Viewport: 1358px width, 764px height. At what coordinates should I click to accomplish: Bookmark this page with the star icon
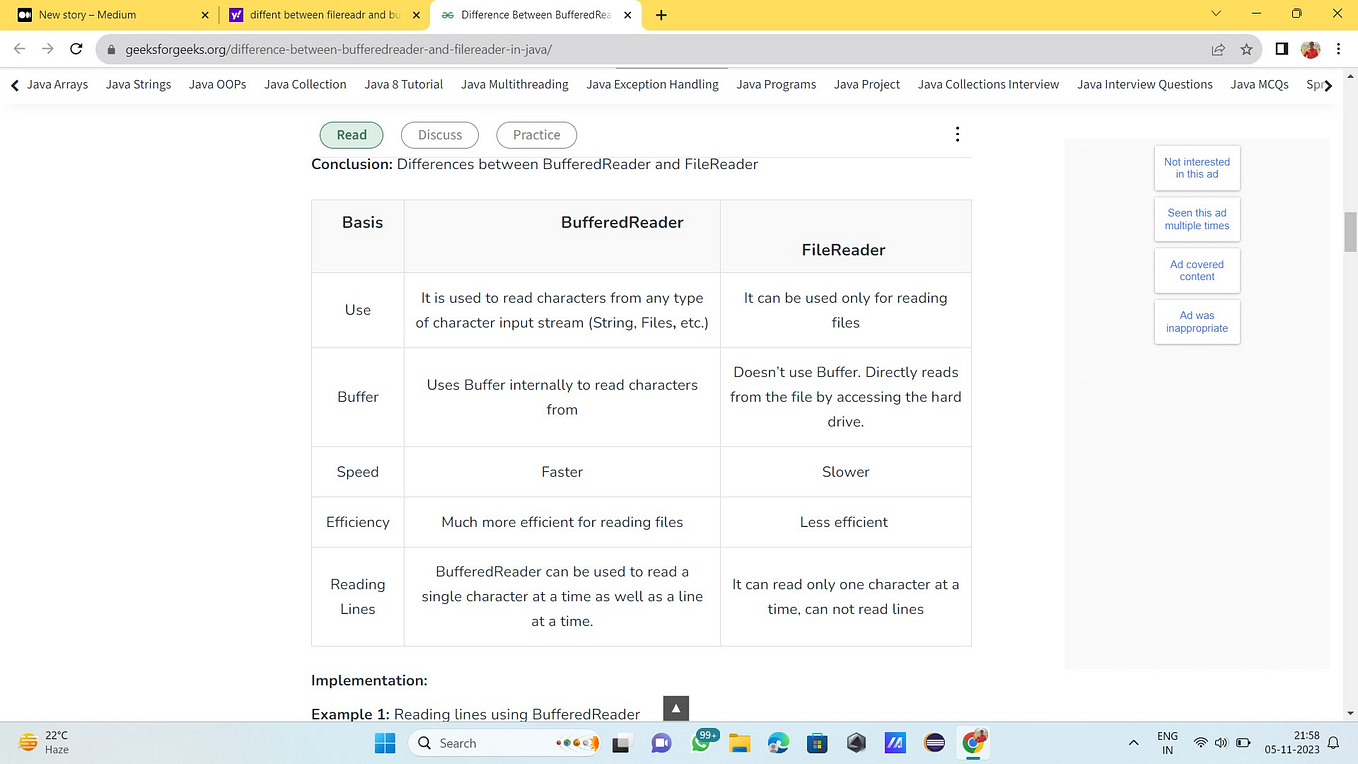(1246, 49)
